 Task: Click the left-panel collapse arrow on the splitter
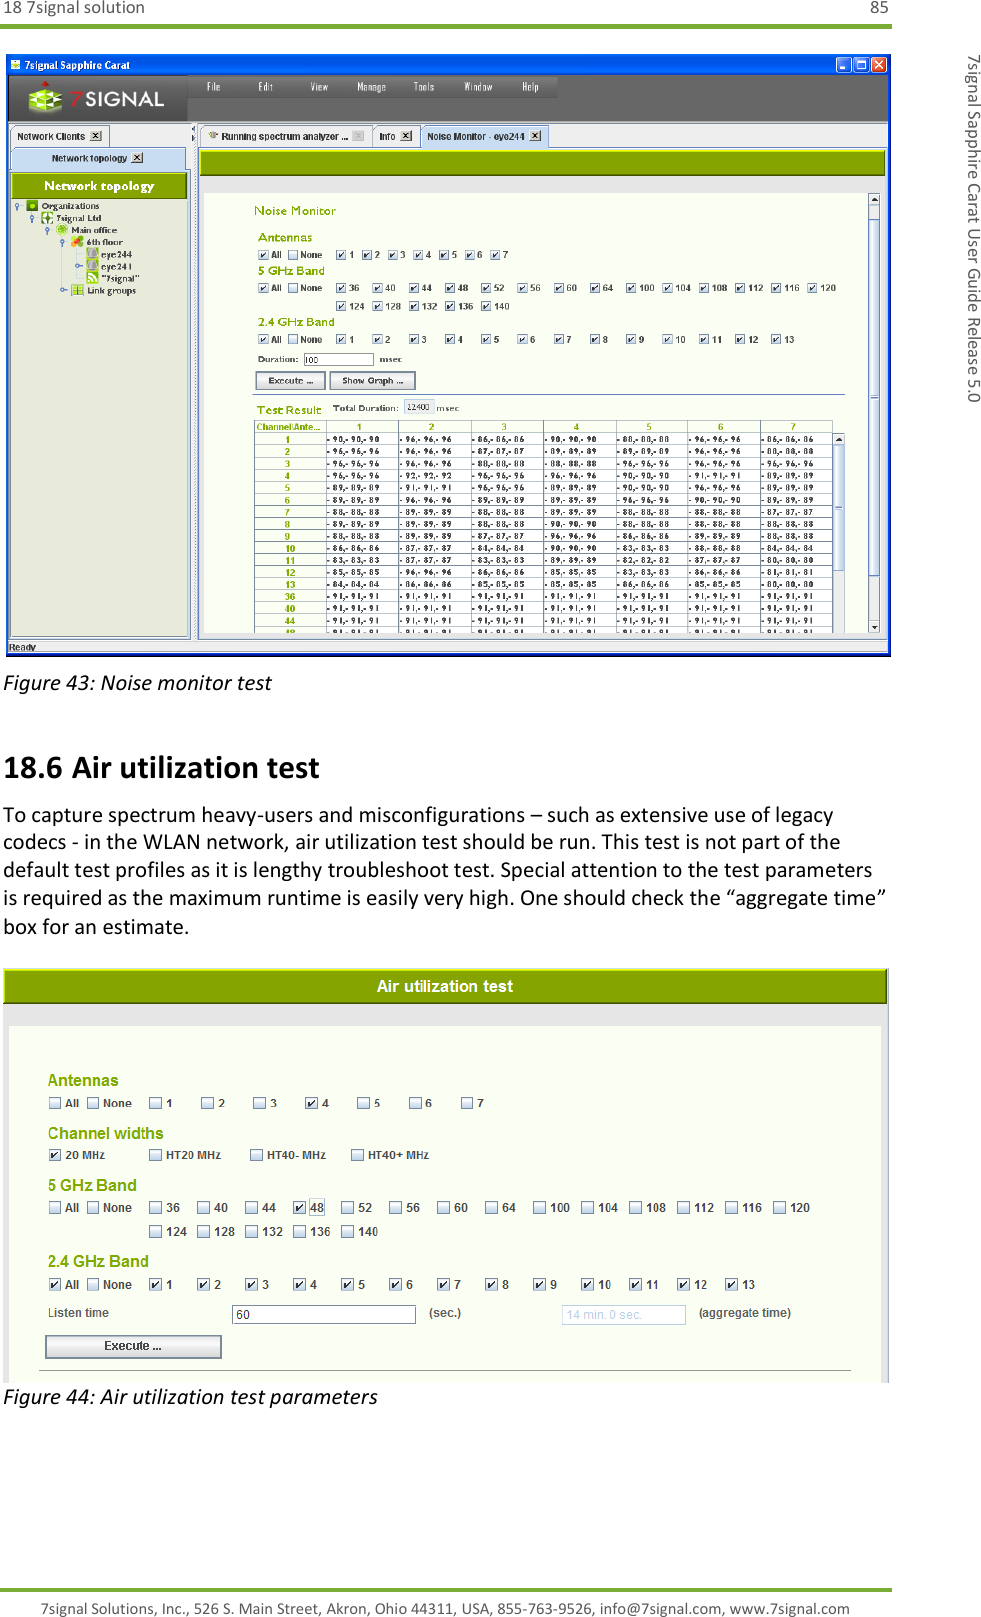point(192,130)
